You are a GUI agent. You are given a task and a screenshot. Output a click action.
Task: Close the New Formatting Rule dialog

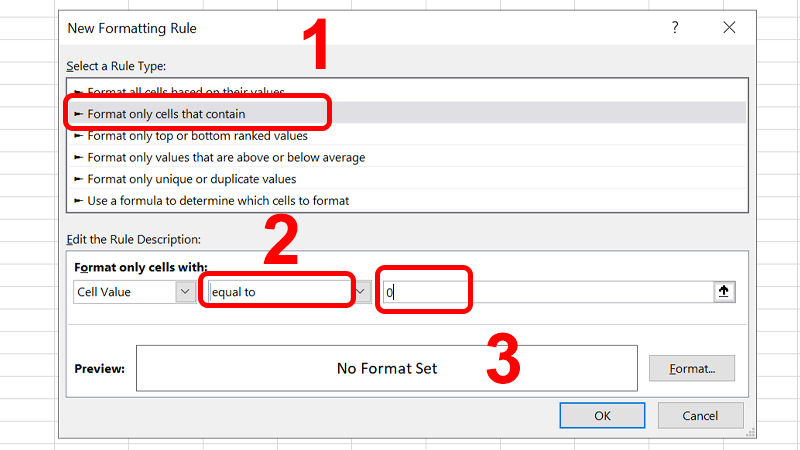pyautogui.click(x=729, y=28)
